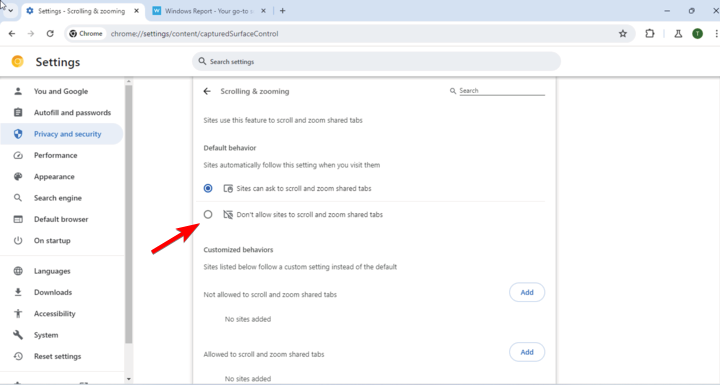Switch to the Windows Report tab
This screenshot has width=720, height=385.
[209, 11]
